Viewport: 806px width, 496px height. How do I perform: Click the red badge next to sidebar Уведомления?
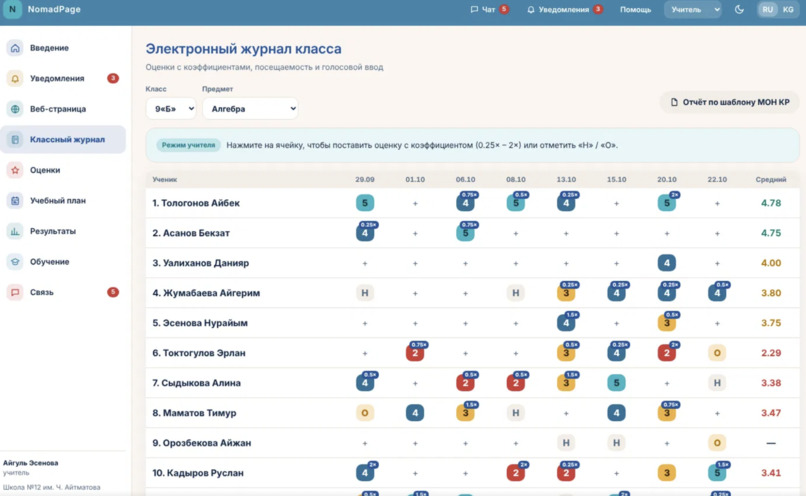[x=113, y=78]
